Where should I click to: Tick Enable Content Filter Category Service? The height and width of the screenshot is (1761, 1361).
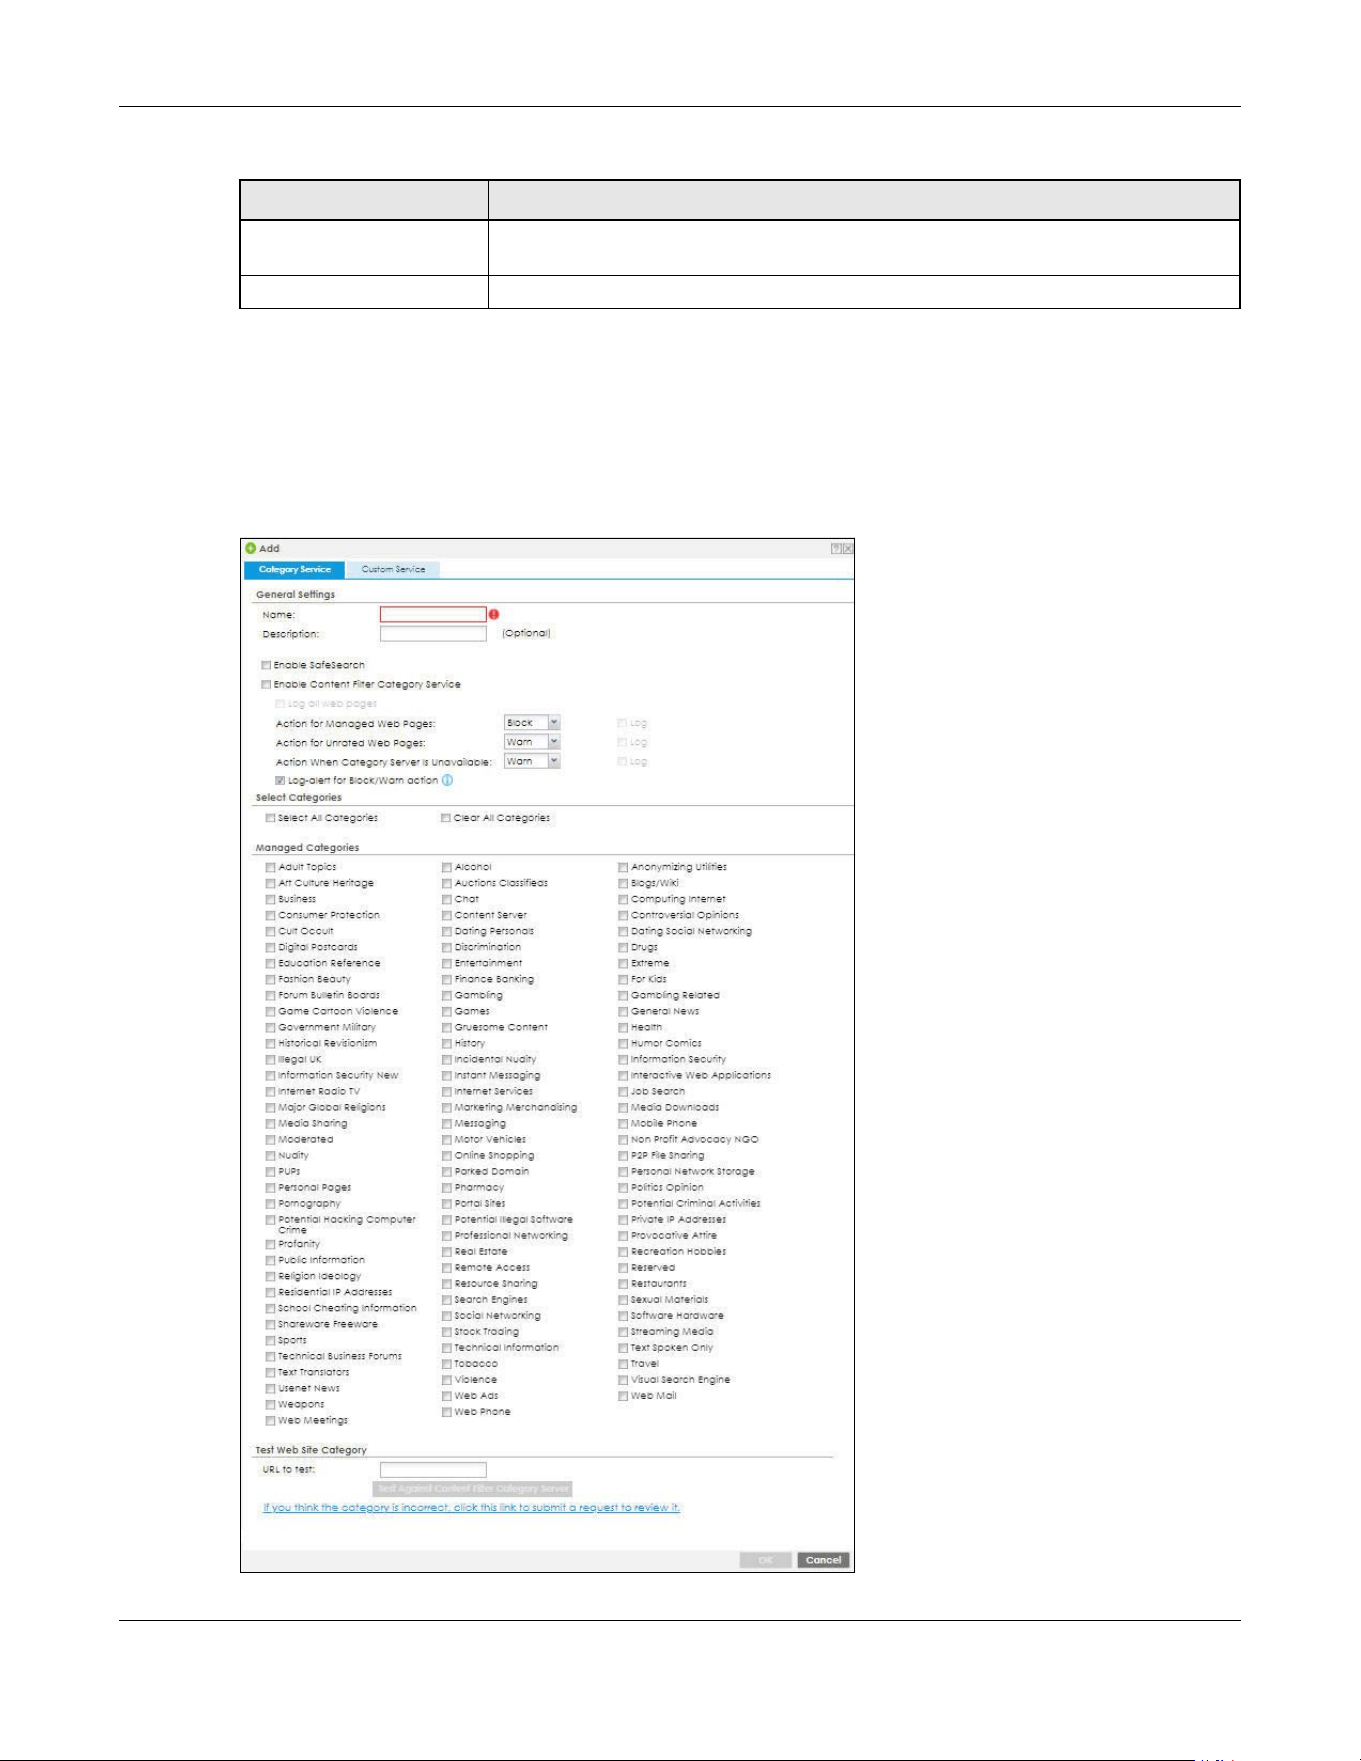266,685
